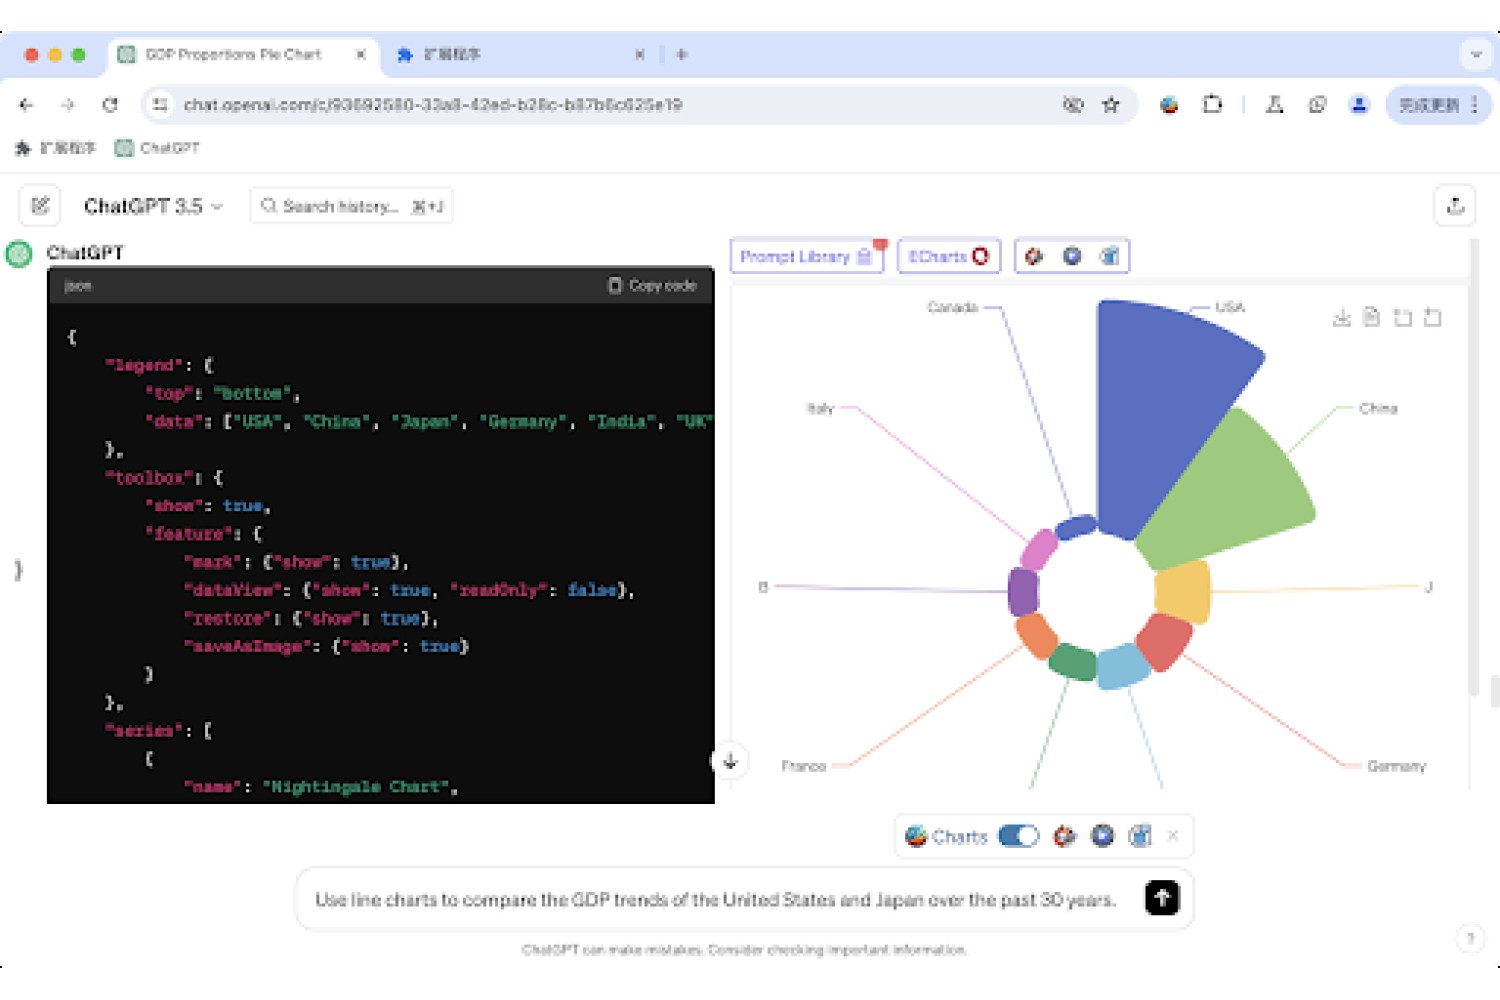Image resolution: width=1500 pixels, height=1000 pixels.
Task: Open the share/export icon at top right
Action: click(x=1455, y=206)
